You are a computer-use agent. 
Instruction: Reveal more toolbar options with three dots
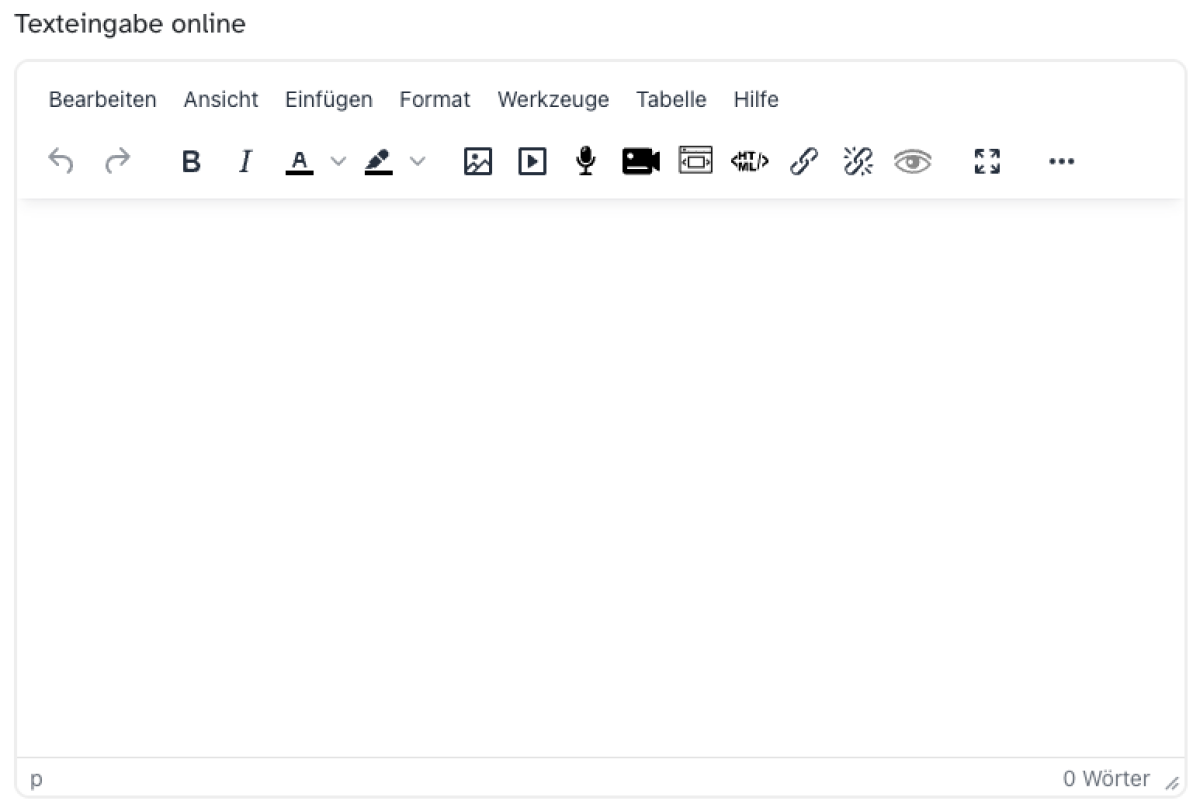[1061, 161]
